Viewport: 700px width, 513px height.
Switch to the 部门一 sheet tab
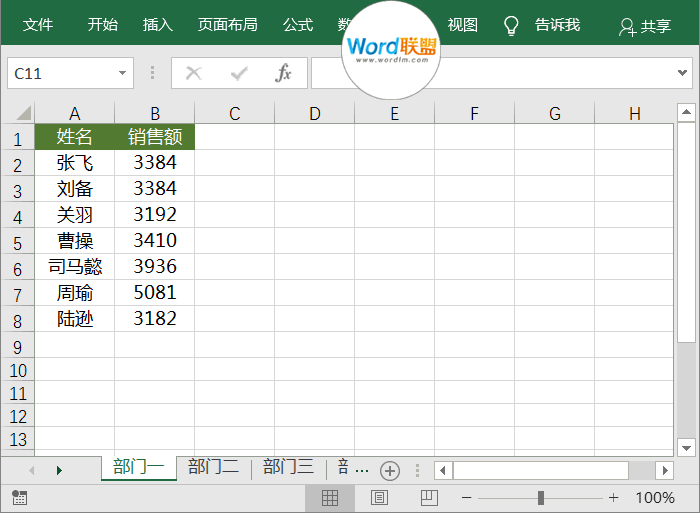point(139,468)
